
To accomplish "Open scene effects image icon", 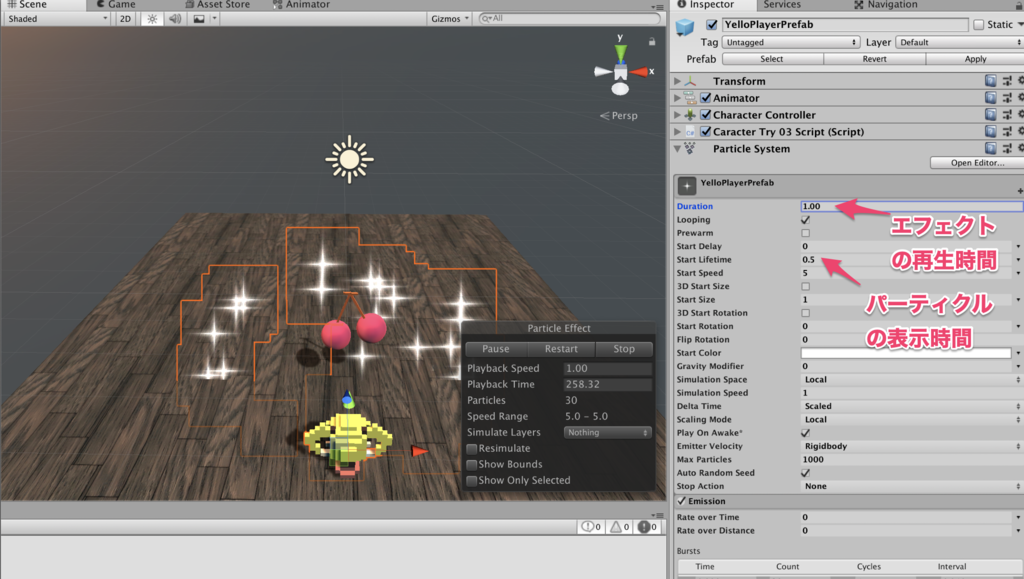I will click(199, 19).
